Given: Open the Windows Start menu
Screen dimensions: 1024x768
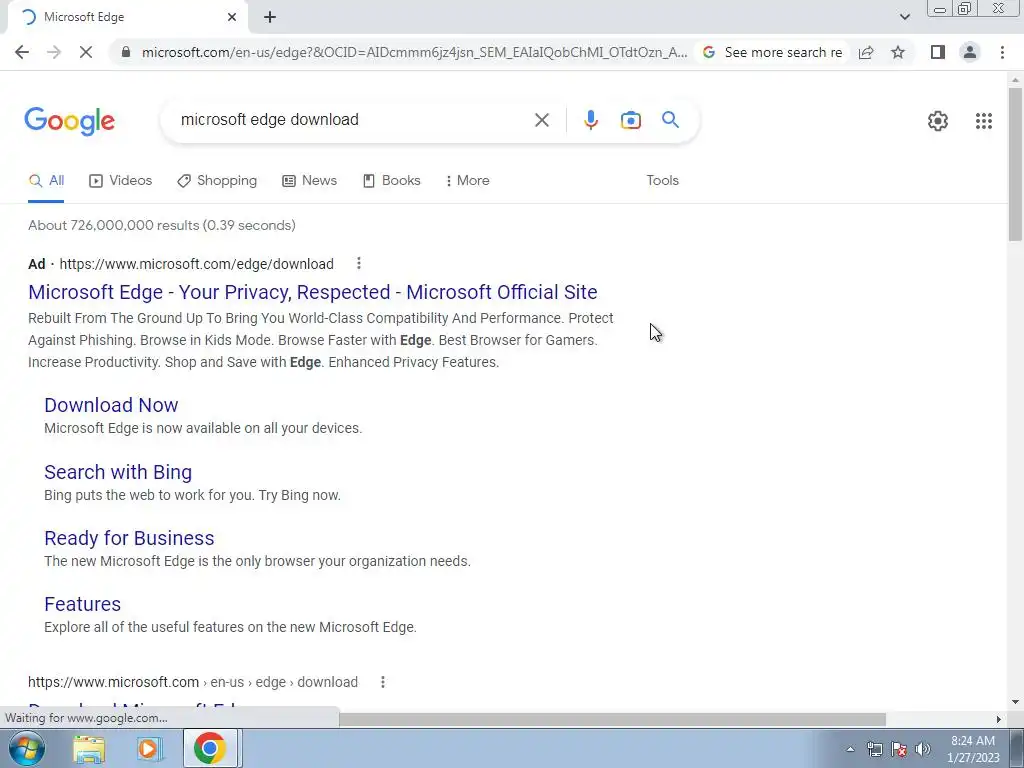Looking at the screenshot, I should pyautogui.click(x=26, y=748).
